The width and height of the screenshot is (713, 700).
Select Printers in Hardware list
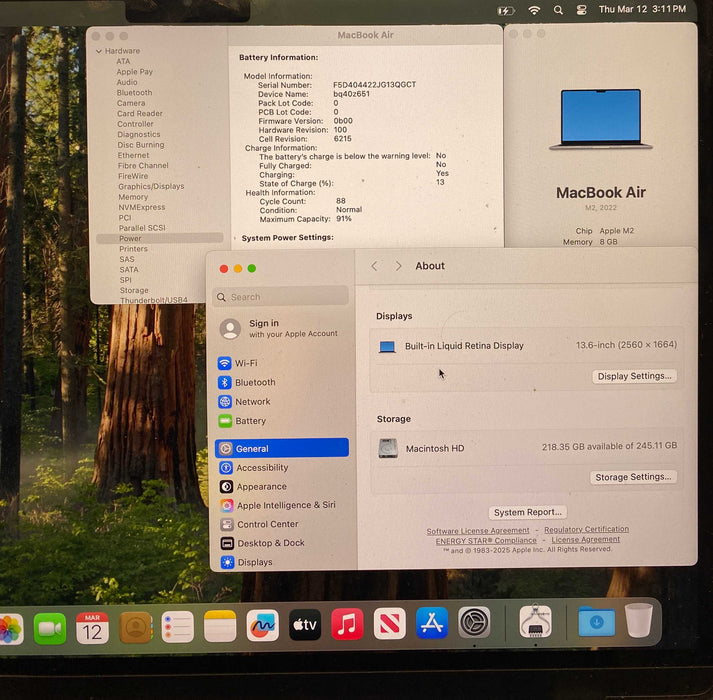tap(133, 249)
